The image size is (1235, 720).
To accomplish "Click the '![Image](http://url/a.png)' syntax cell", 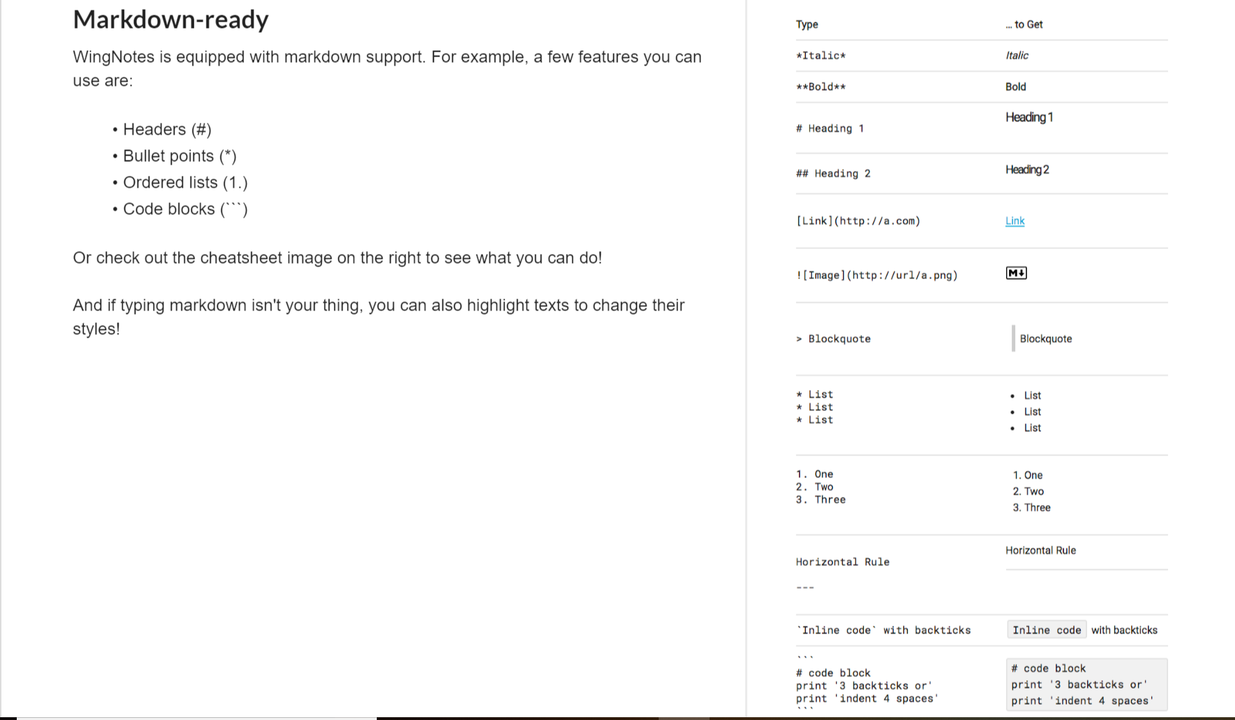I will click(877, 275).
